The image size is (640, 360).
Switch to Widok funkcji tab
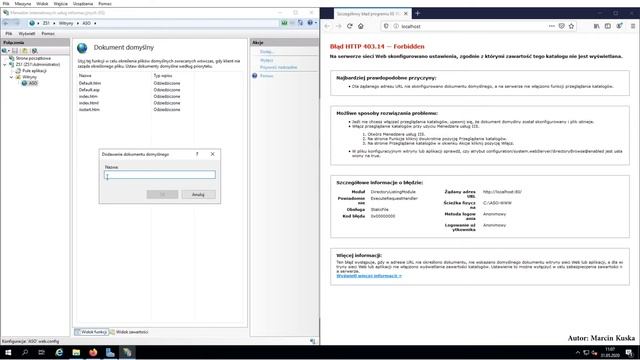(x=91, y=332)
